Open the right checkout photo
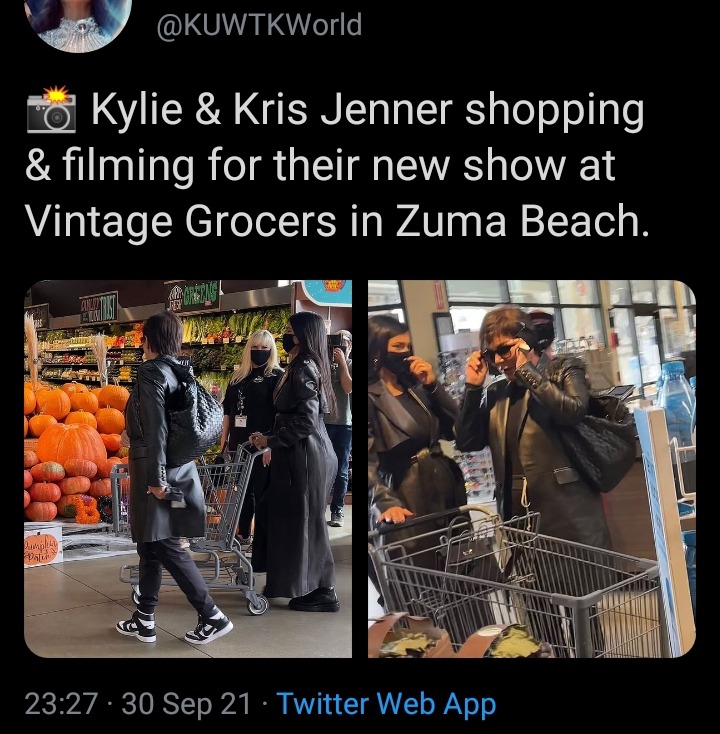720x734 pixels. [532, 469]
